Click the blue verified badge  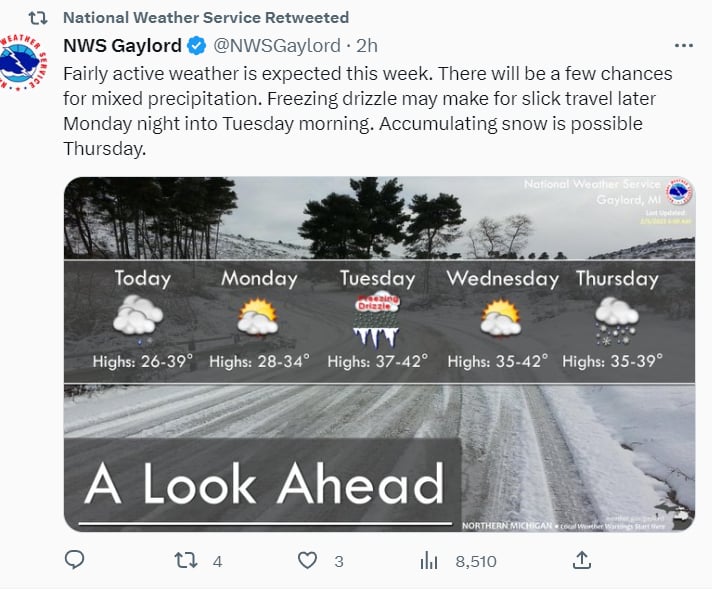point(197,46)
